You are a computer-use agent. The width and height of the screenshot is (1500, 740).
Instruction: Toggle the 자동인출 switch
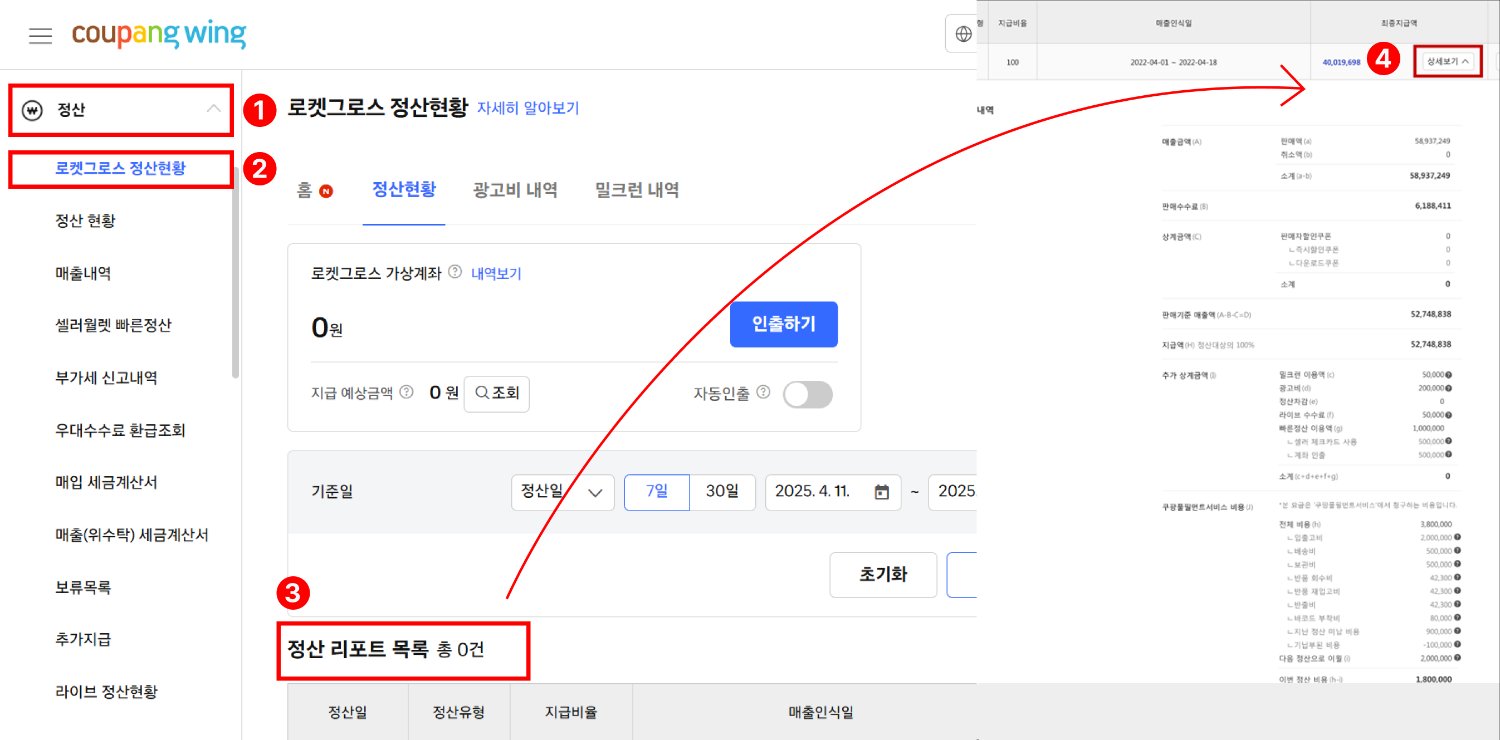807,394
